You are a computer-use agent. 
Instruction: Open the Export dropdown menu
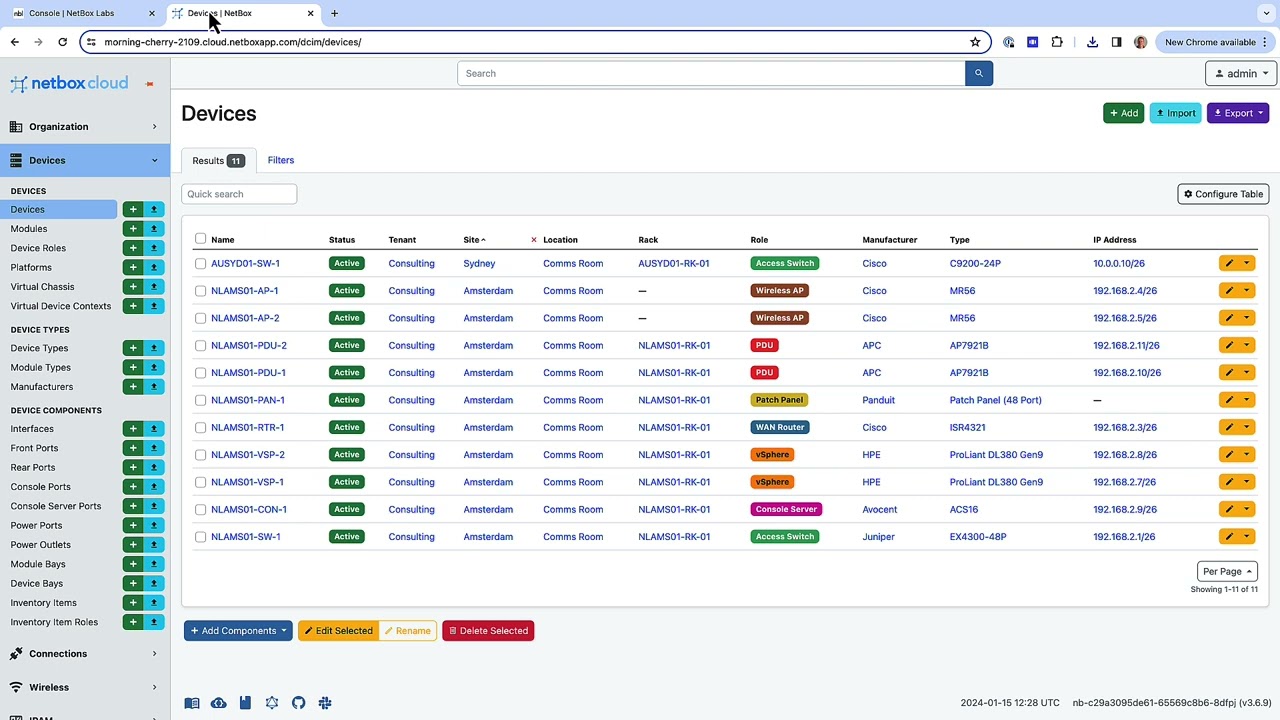pos(1238,113)
